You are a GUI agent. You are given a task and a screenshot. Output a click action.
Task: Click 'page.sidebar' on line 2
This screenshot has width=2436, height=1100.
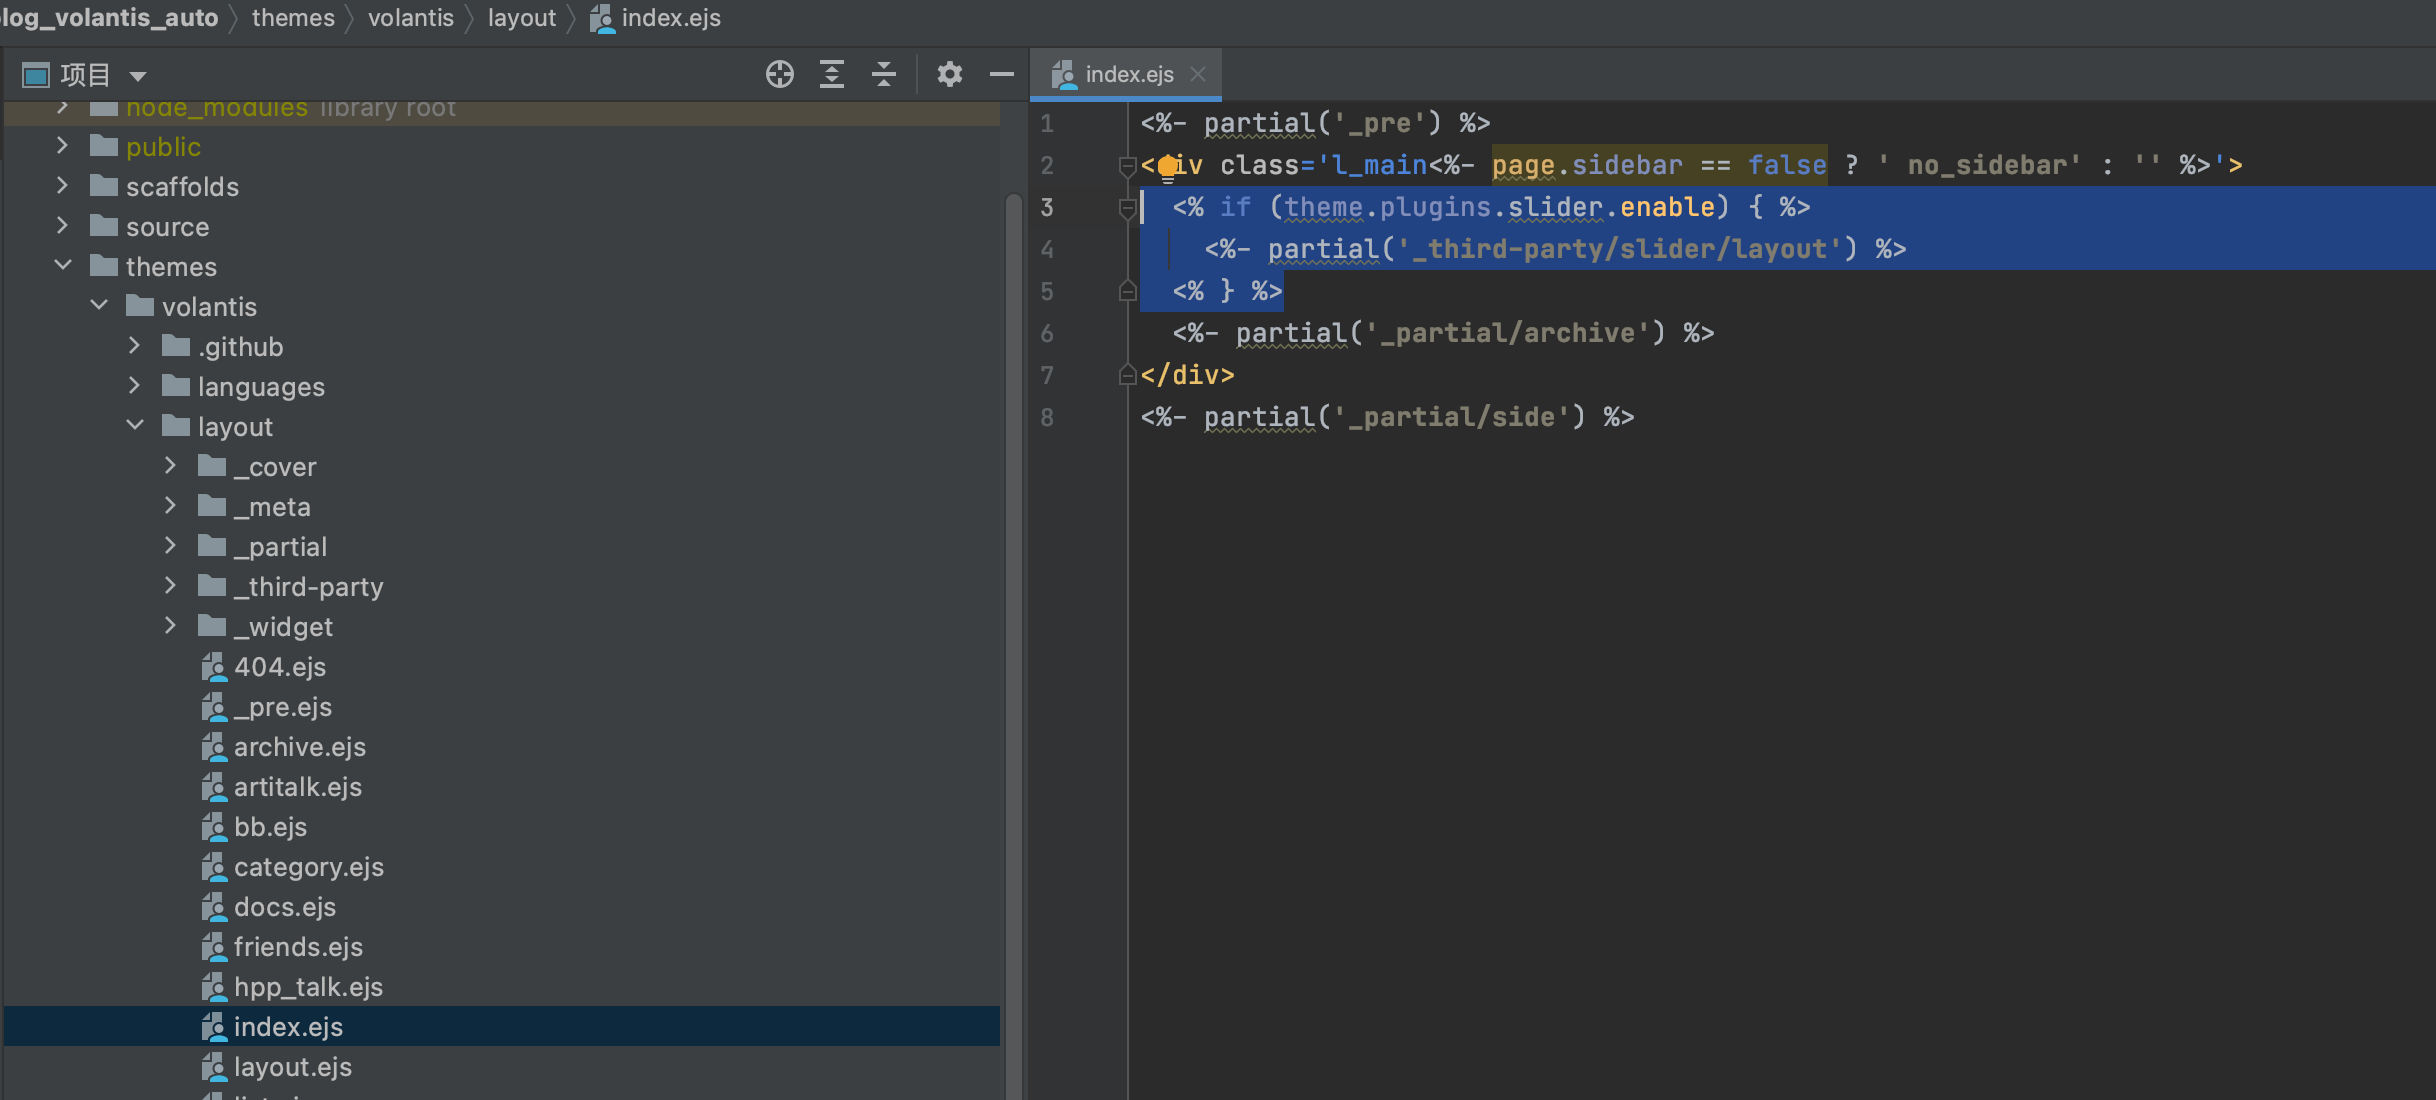(1587, 165)
